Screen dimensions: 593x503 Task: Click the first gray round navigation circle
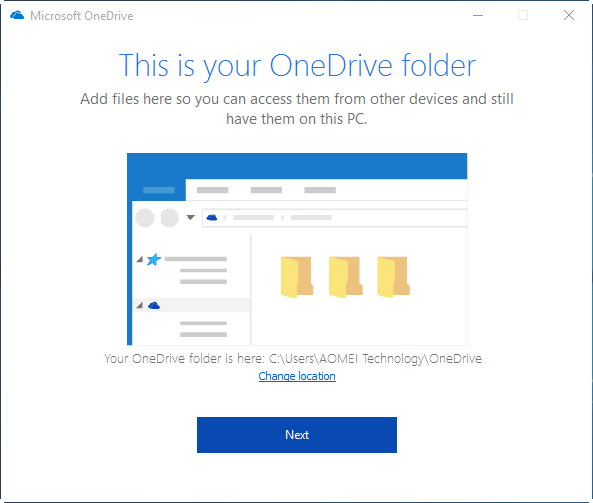click(145, 218)
